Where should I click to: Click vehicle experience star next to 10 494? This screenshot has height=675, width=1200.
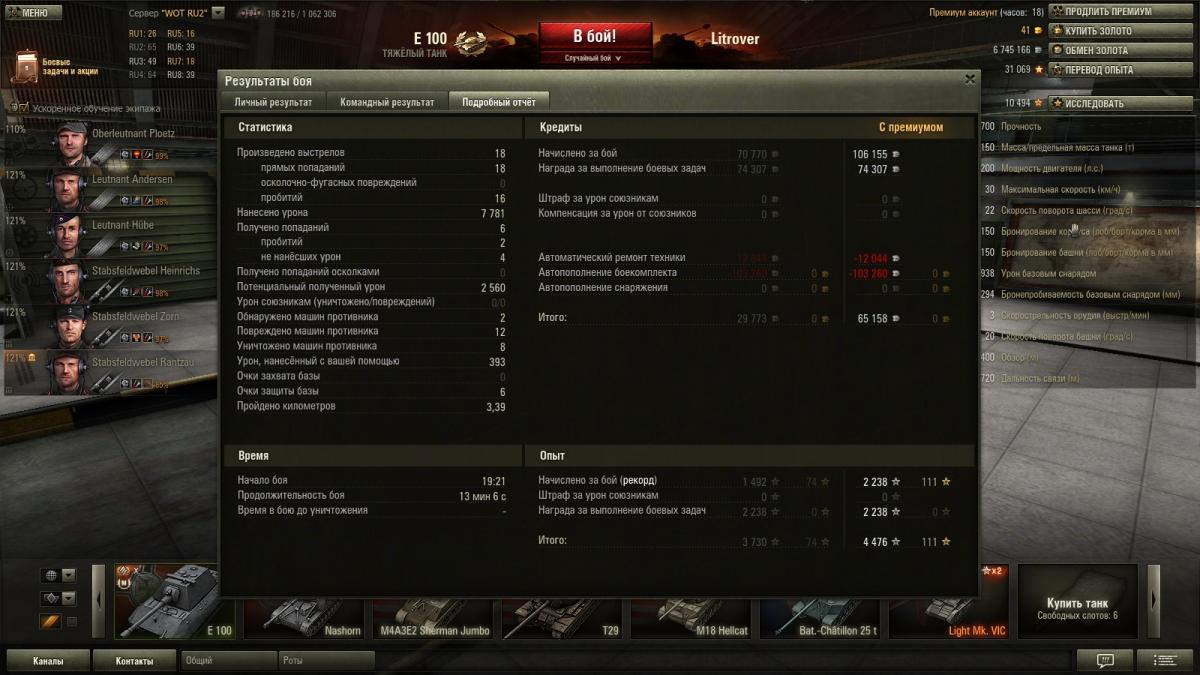pos(1039,103)
